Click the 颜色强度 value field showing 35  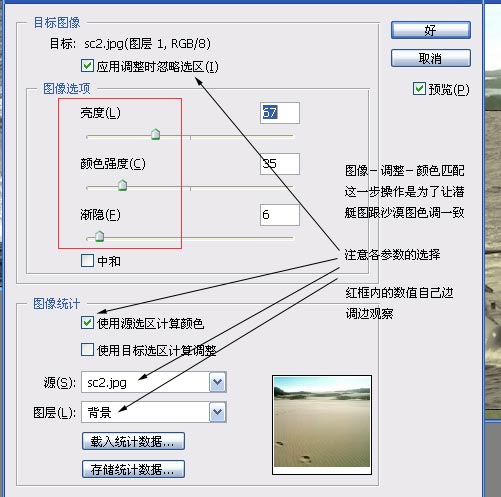click(x=280, y=164)
